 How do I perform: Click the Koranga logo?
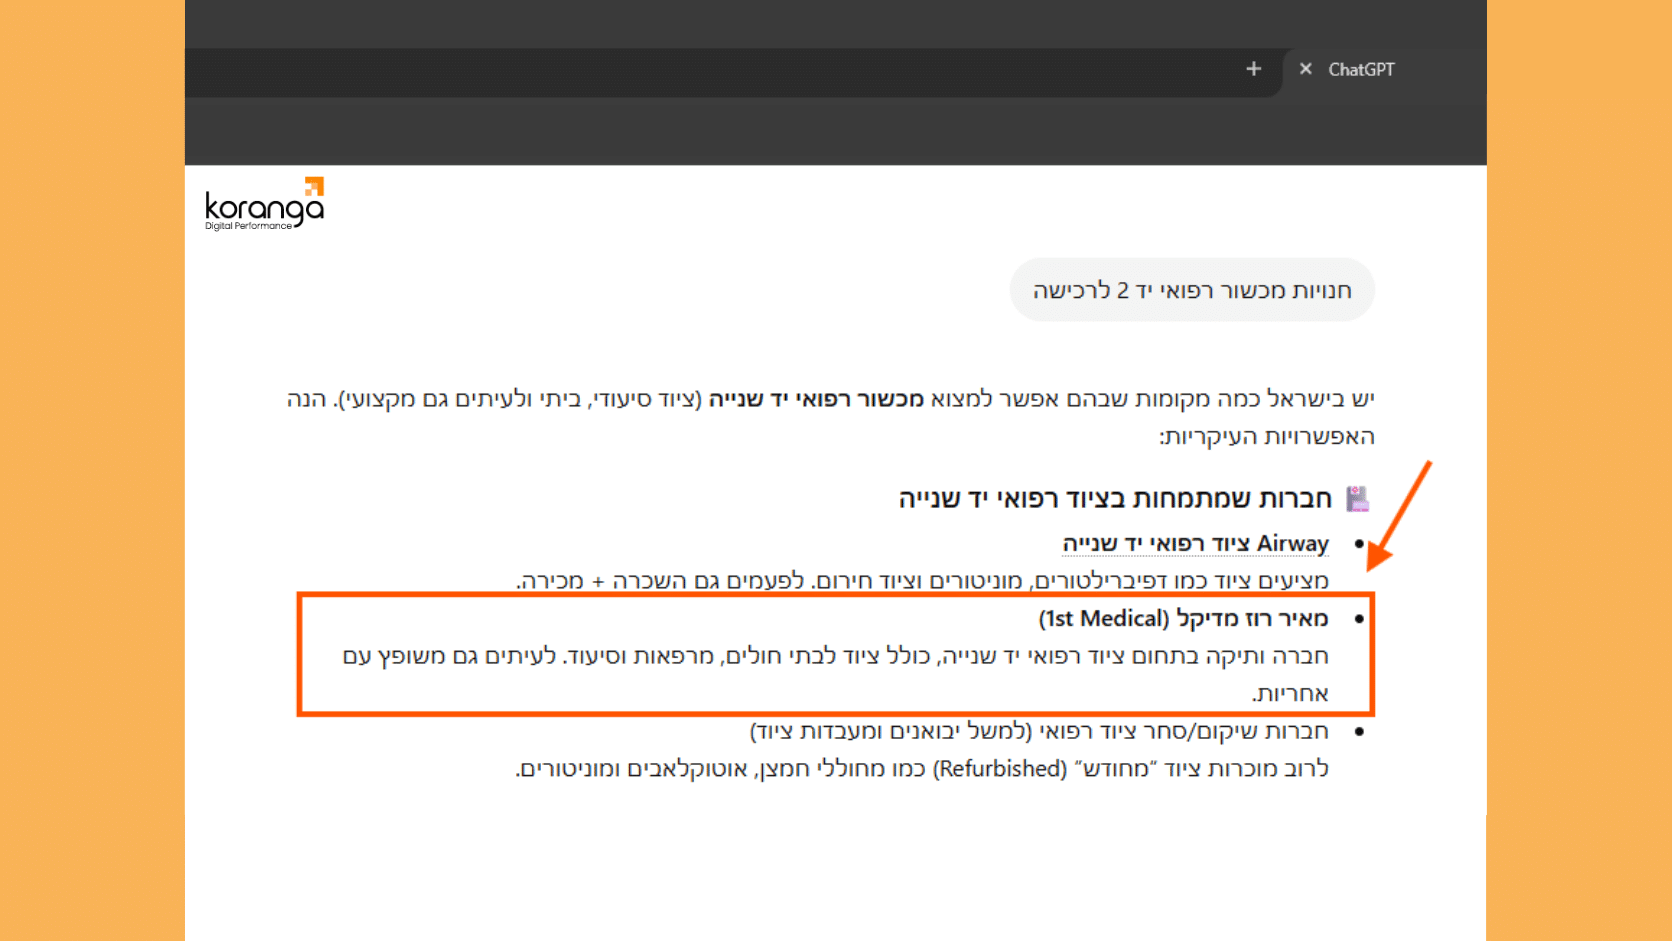[x=265, y=204]
